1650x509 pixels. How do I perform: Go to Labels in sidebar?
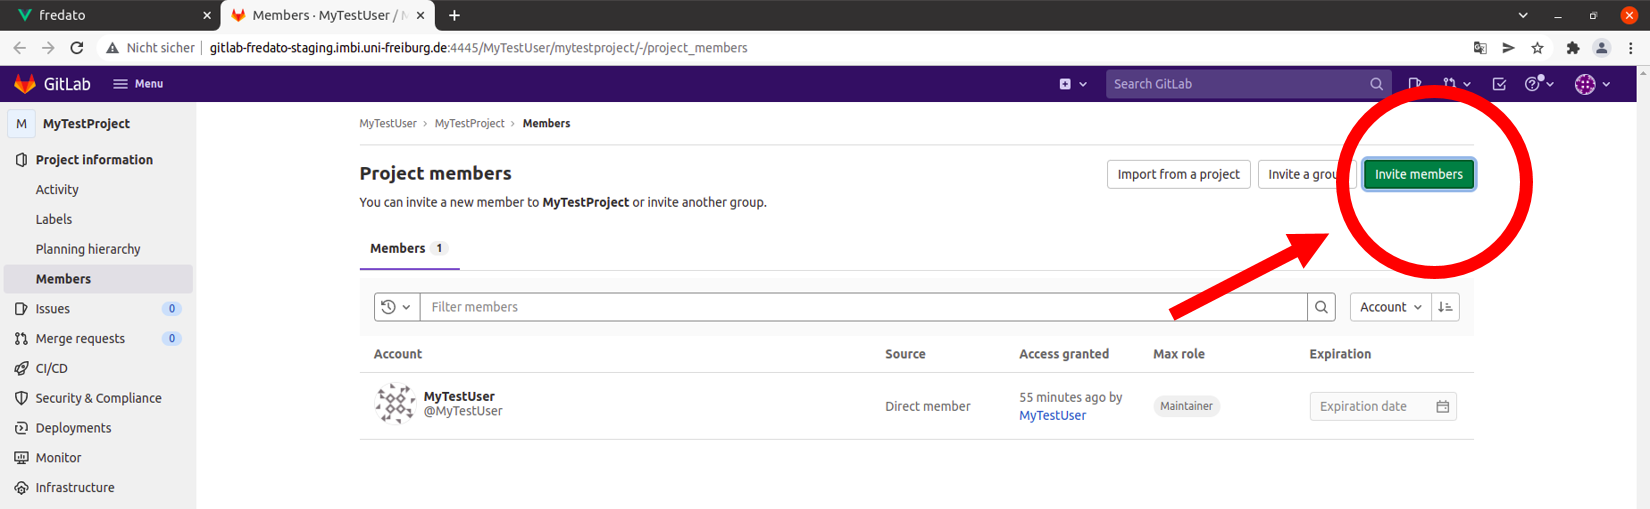(x=54, y=220)
